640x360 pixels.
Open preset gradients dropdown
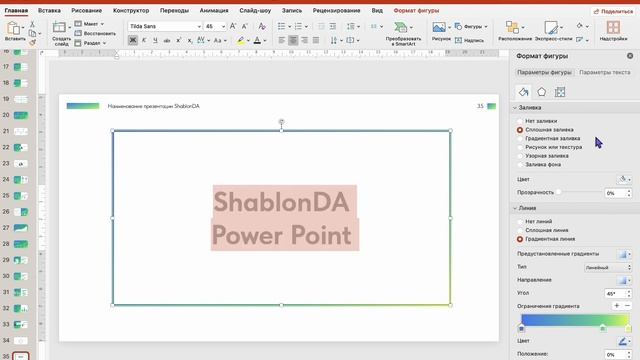[x=624, y=254]
